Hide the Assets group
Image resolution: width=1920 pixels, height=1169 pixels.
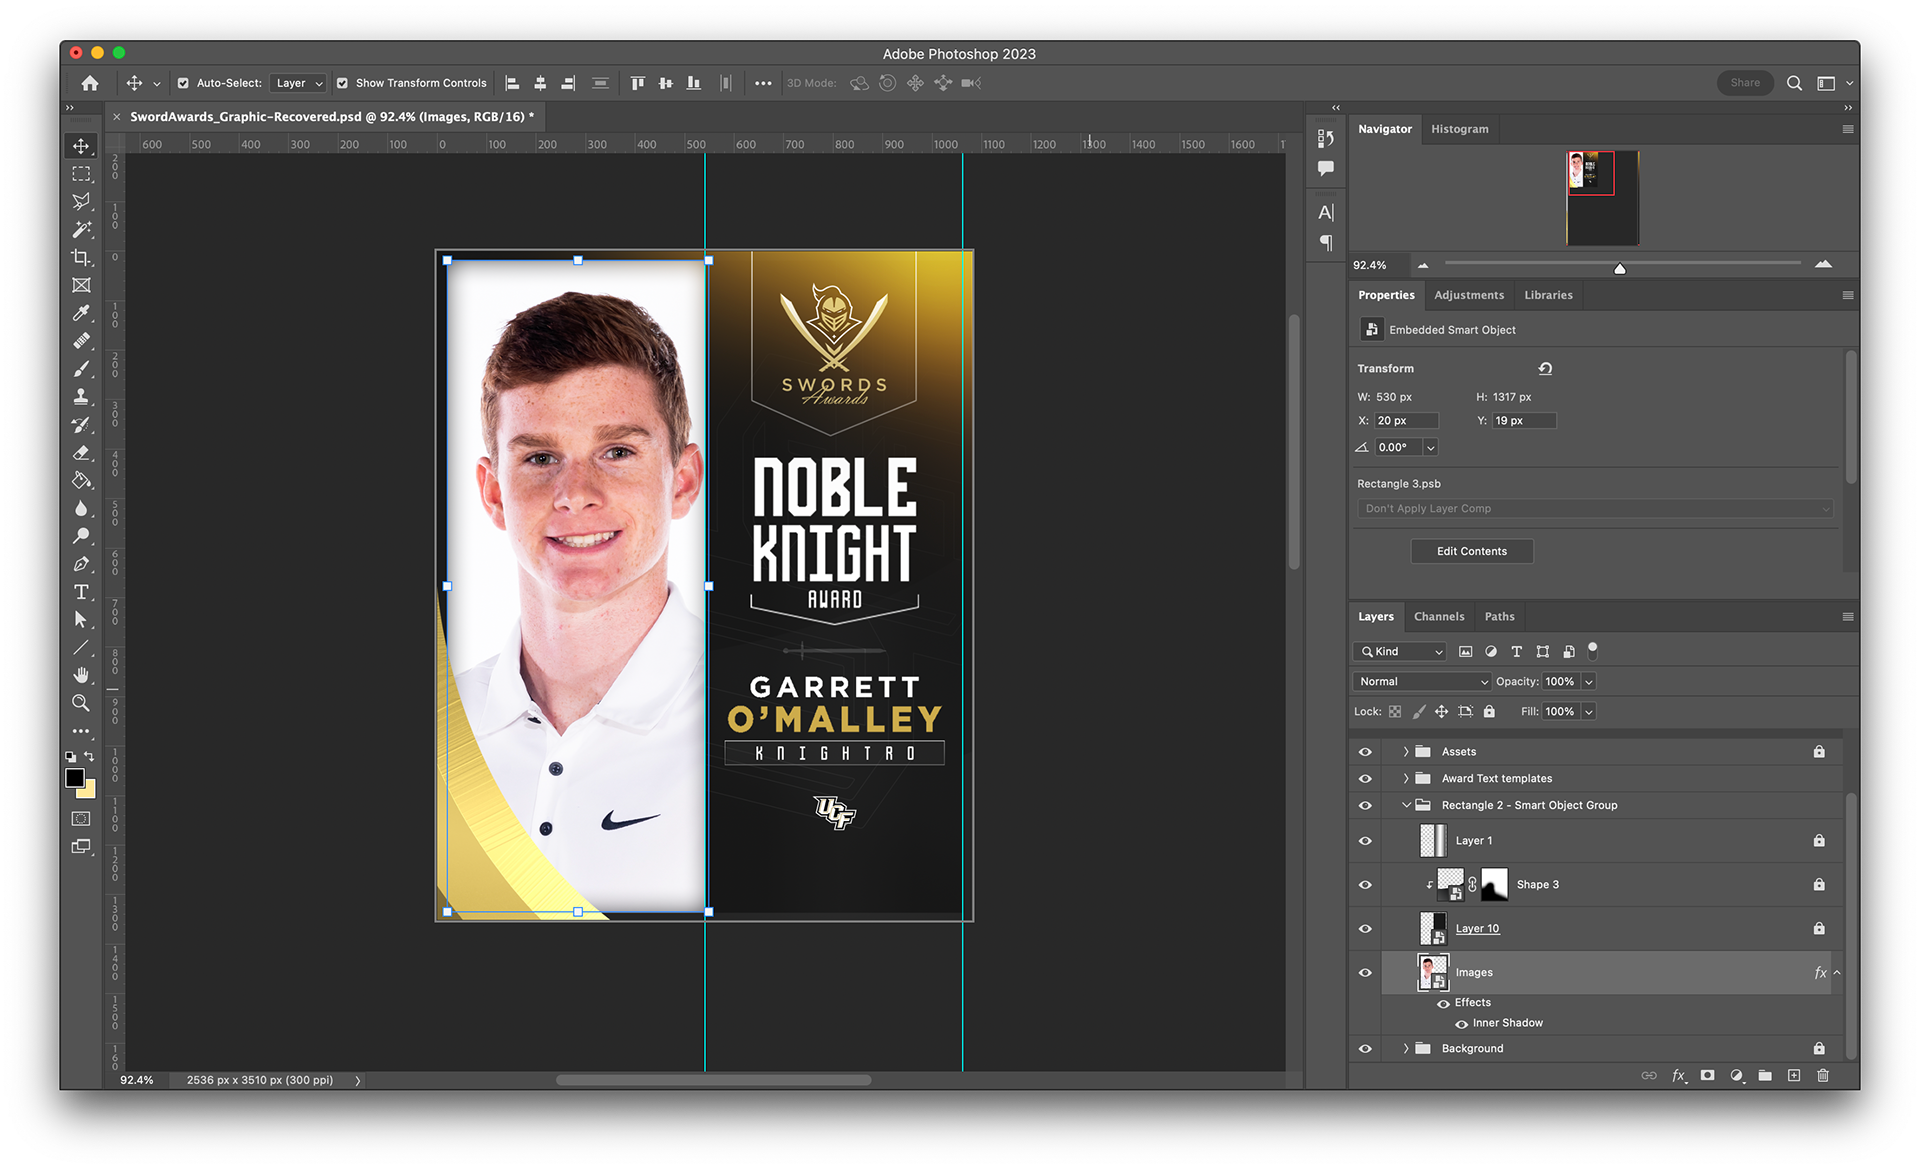pos(1365,751)
